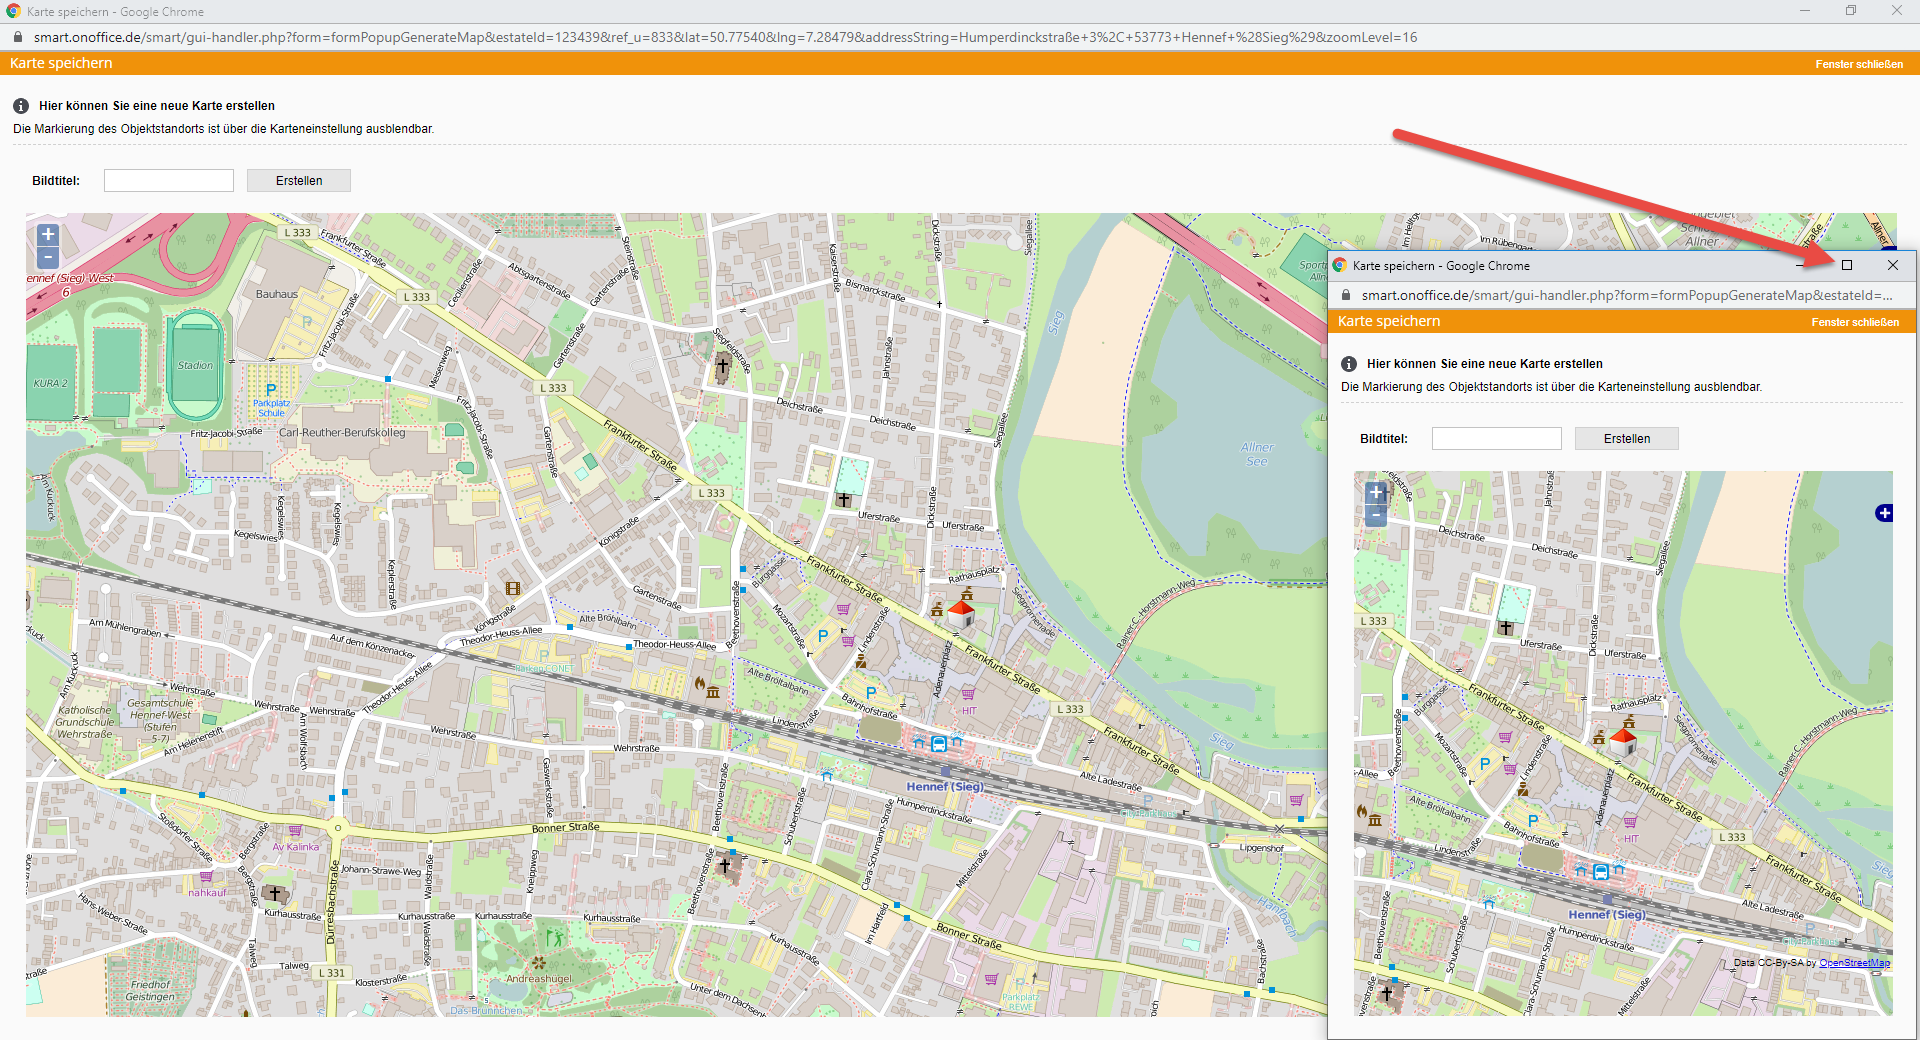Click zoom-out minus on small popup map
1920x1040 pixels.
pos(1376,515)
